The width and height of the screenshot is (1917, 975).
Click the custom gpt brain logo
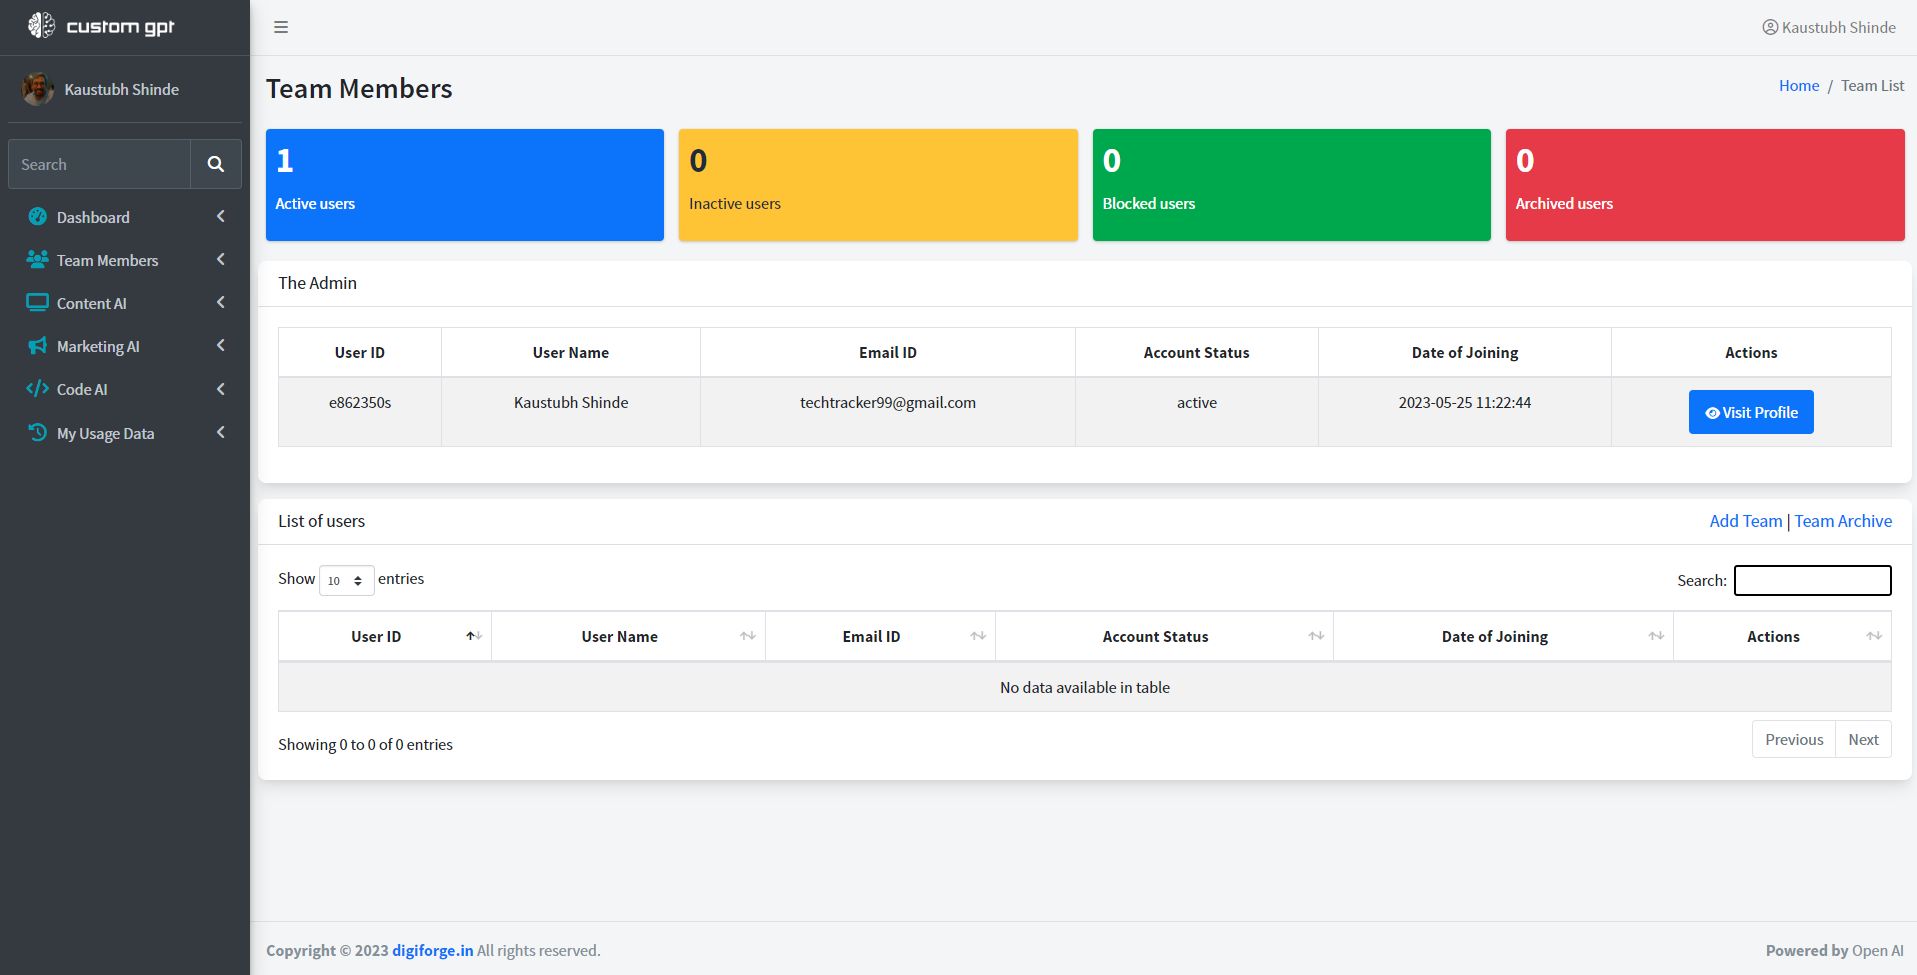coord(41,26)
